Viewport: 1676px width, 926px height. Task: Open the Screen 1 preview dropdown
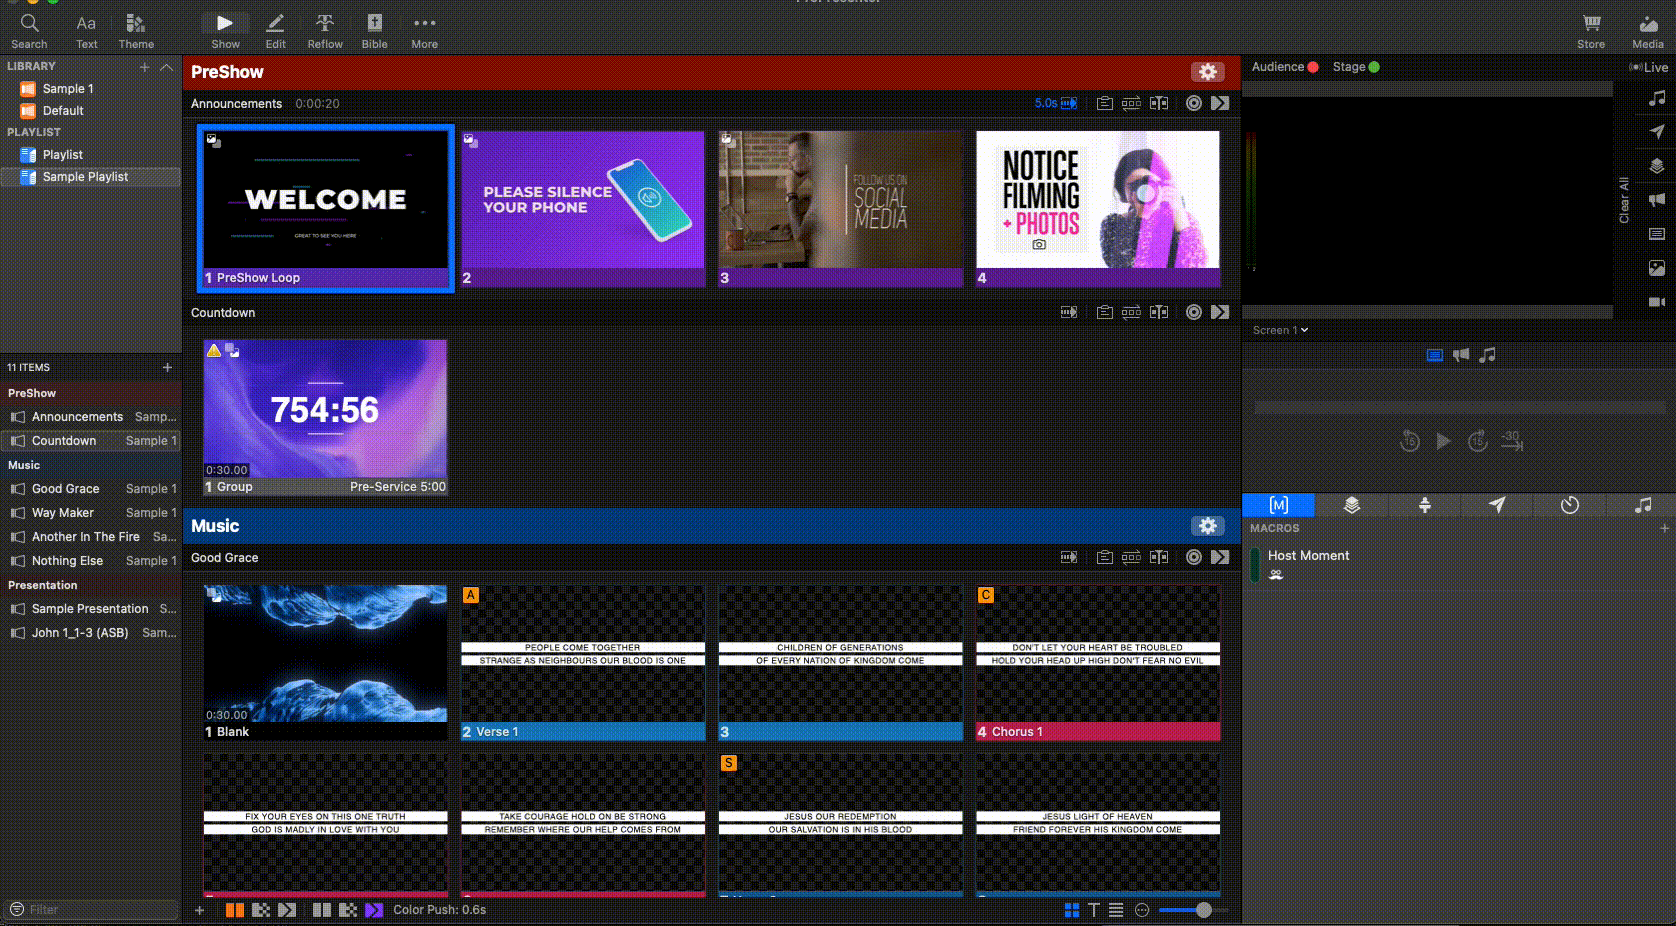click(1280, 330)
